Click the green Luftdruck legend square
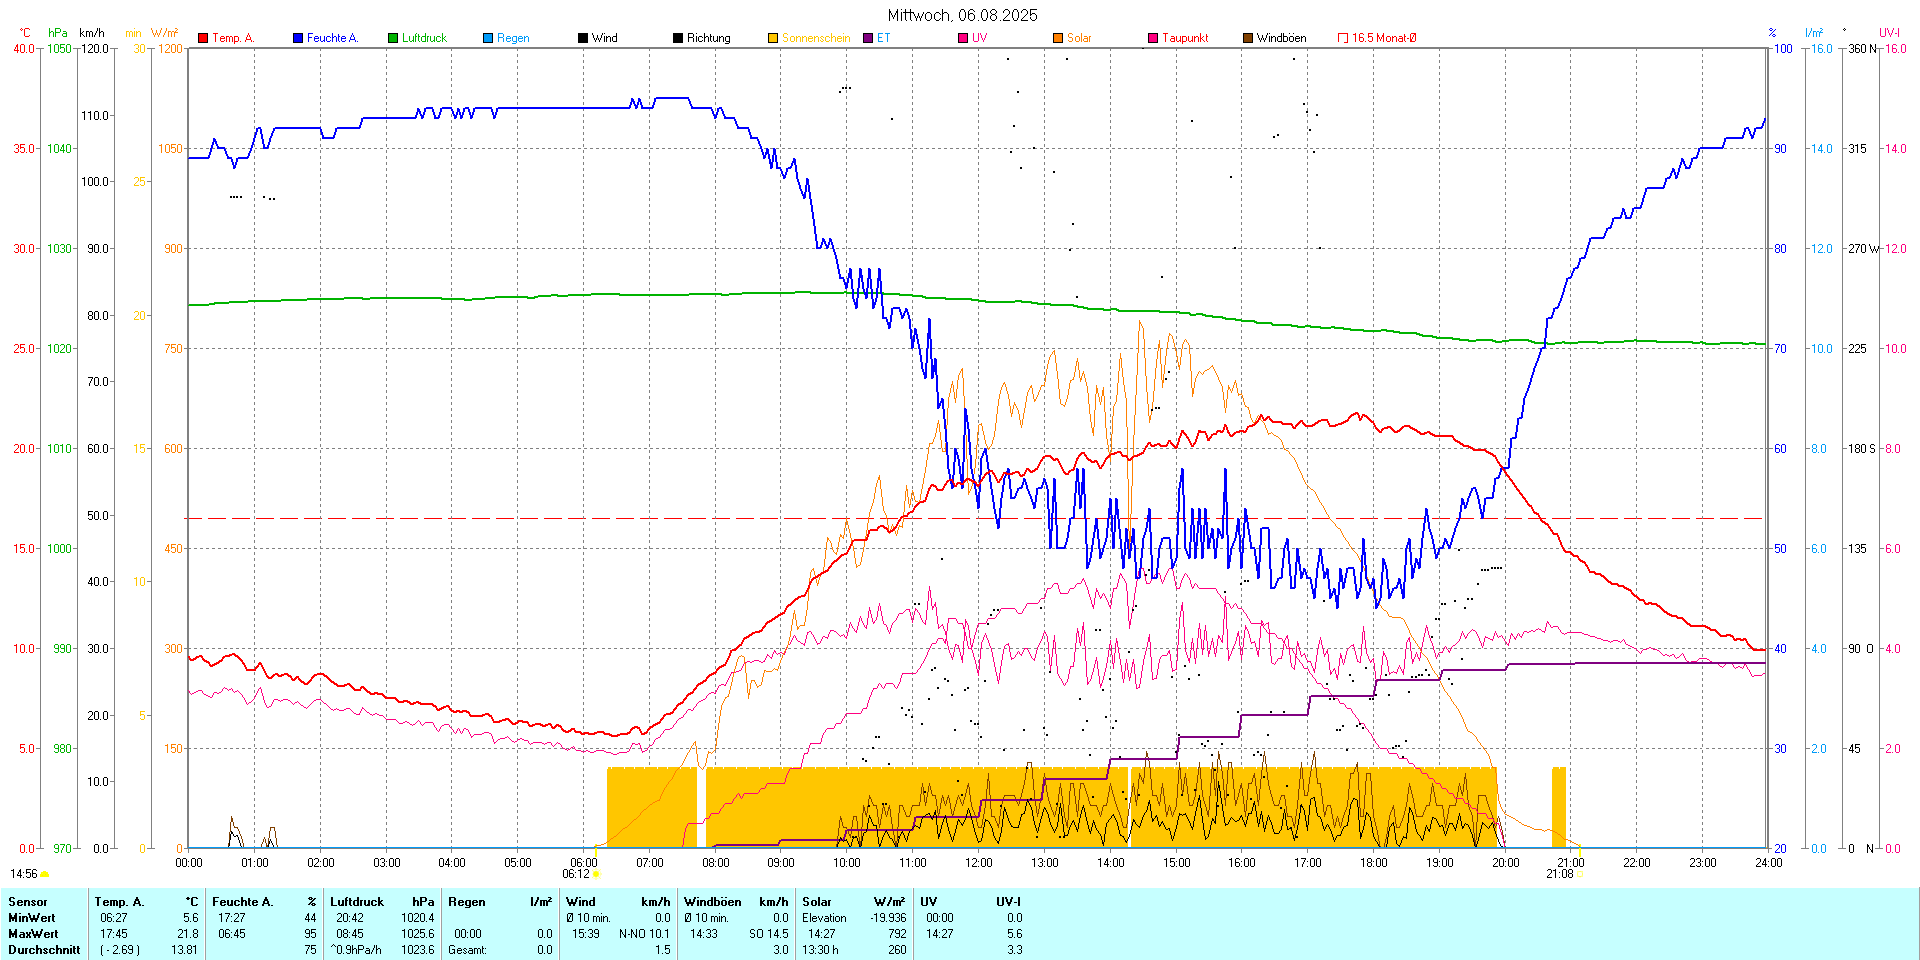 (x=393, y=38)
